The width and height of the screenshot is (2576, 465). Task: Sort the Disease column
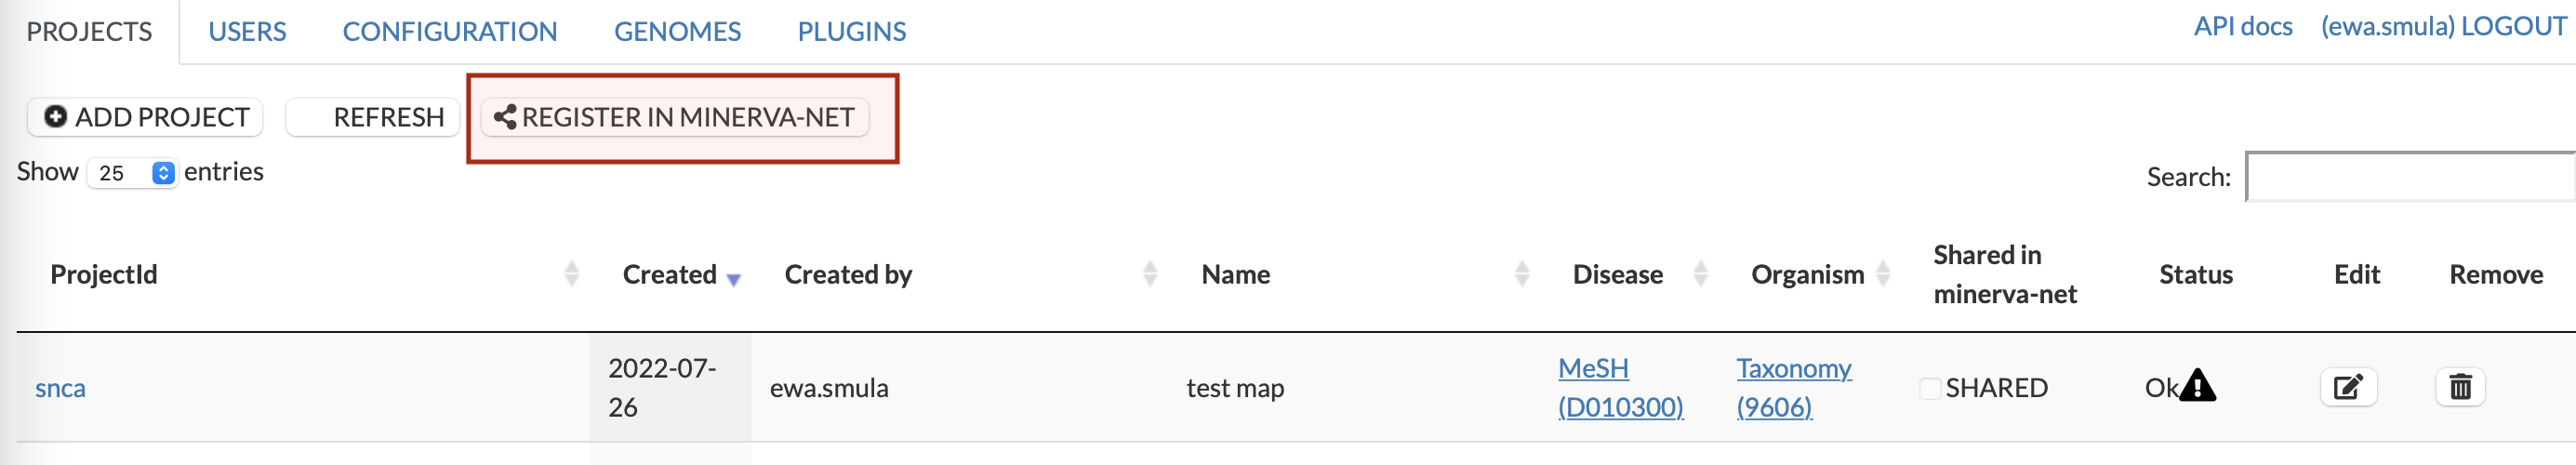pyautogui.click(x=1700, y=274)
